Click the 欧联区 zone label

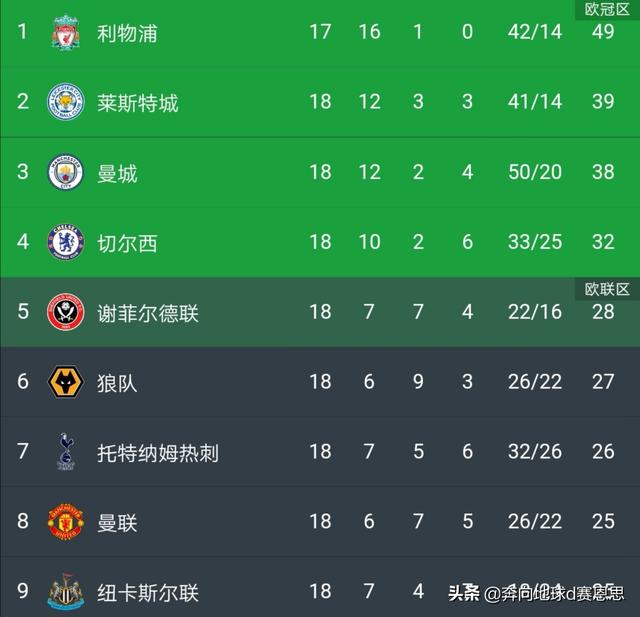coord(607,289)
